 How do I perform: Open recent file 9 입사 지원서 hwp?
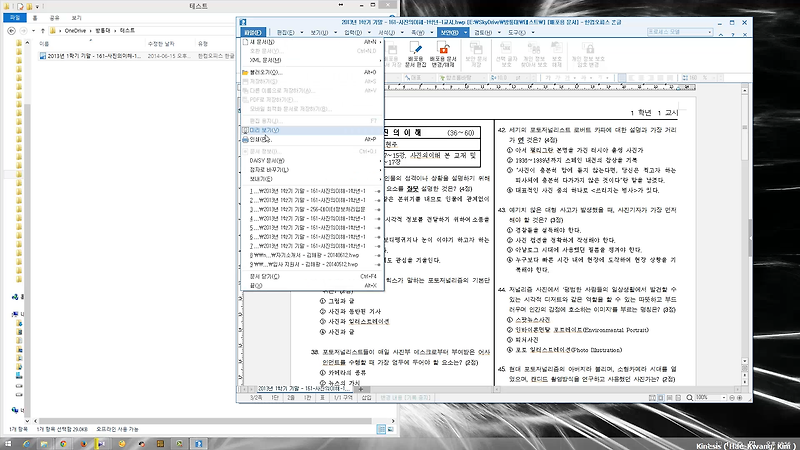pos(312,264)
